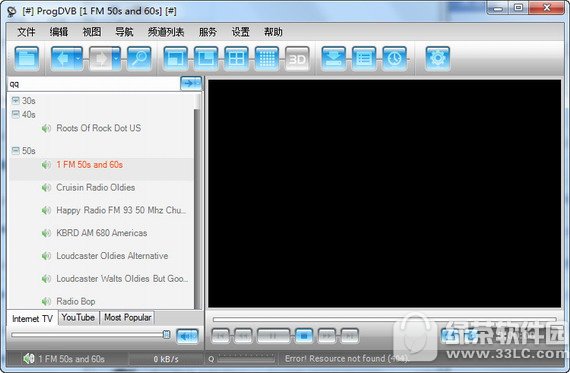The image size is (570, 373).
Task: Select the picture-in-picture layout icon
Action: [x=206, y=59]
